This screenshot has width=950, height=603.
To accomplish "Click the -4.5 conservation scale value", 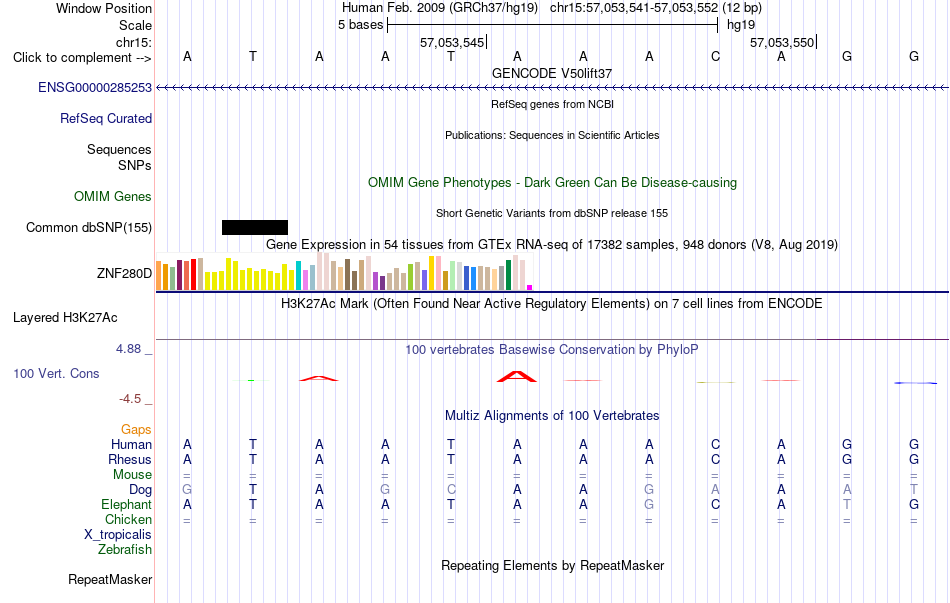I will coord(130,398).
